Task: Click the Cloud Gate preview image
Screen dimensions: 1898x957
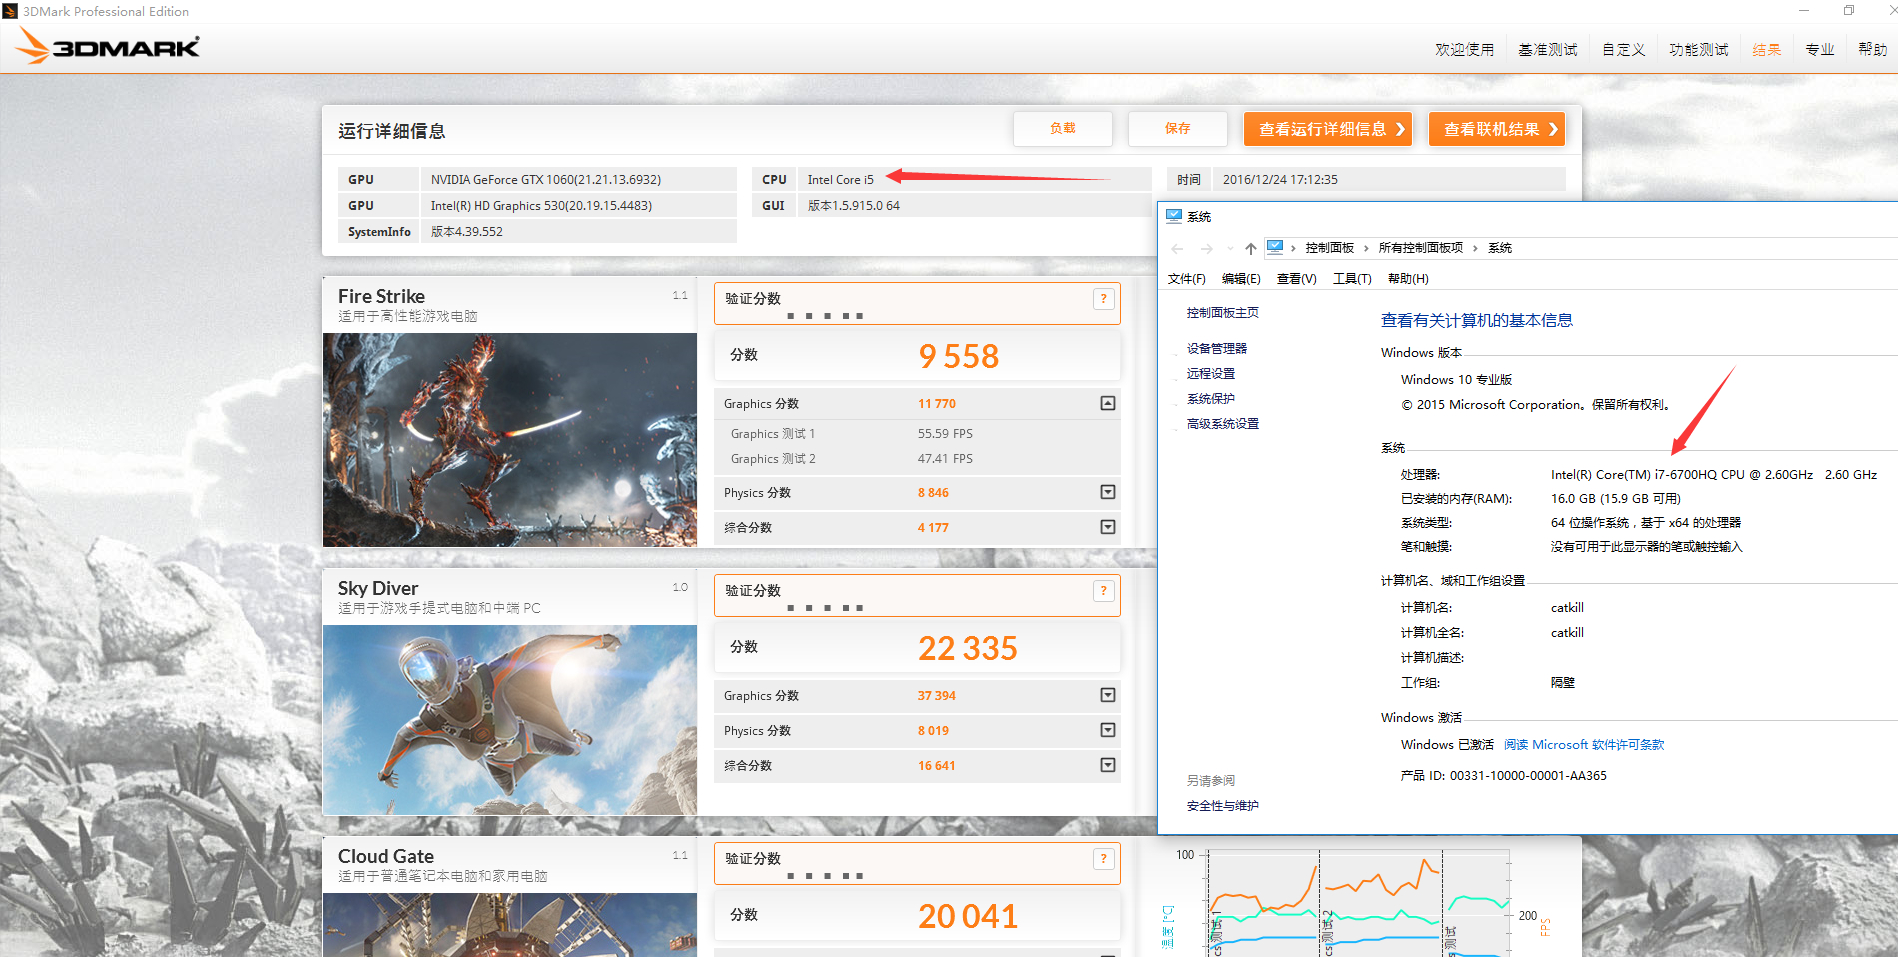Action: click(x=510, y=925)
